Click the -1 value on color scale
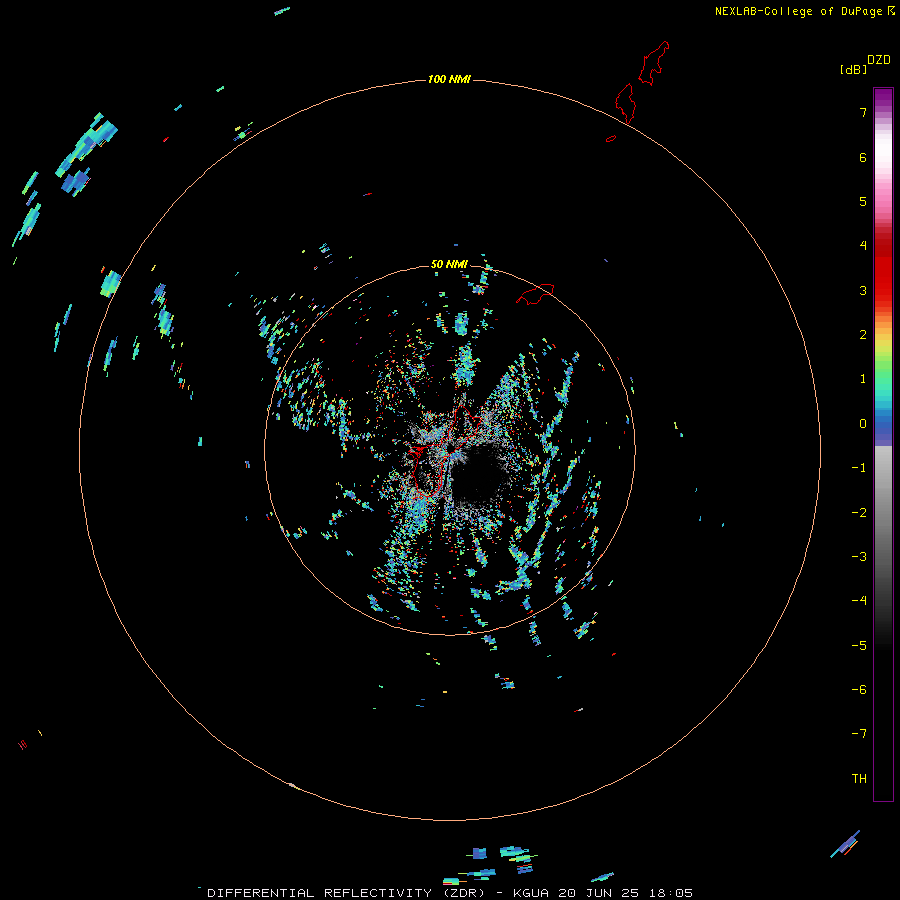This screenshot has height=900, width=900. [859, 468]
